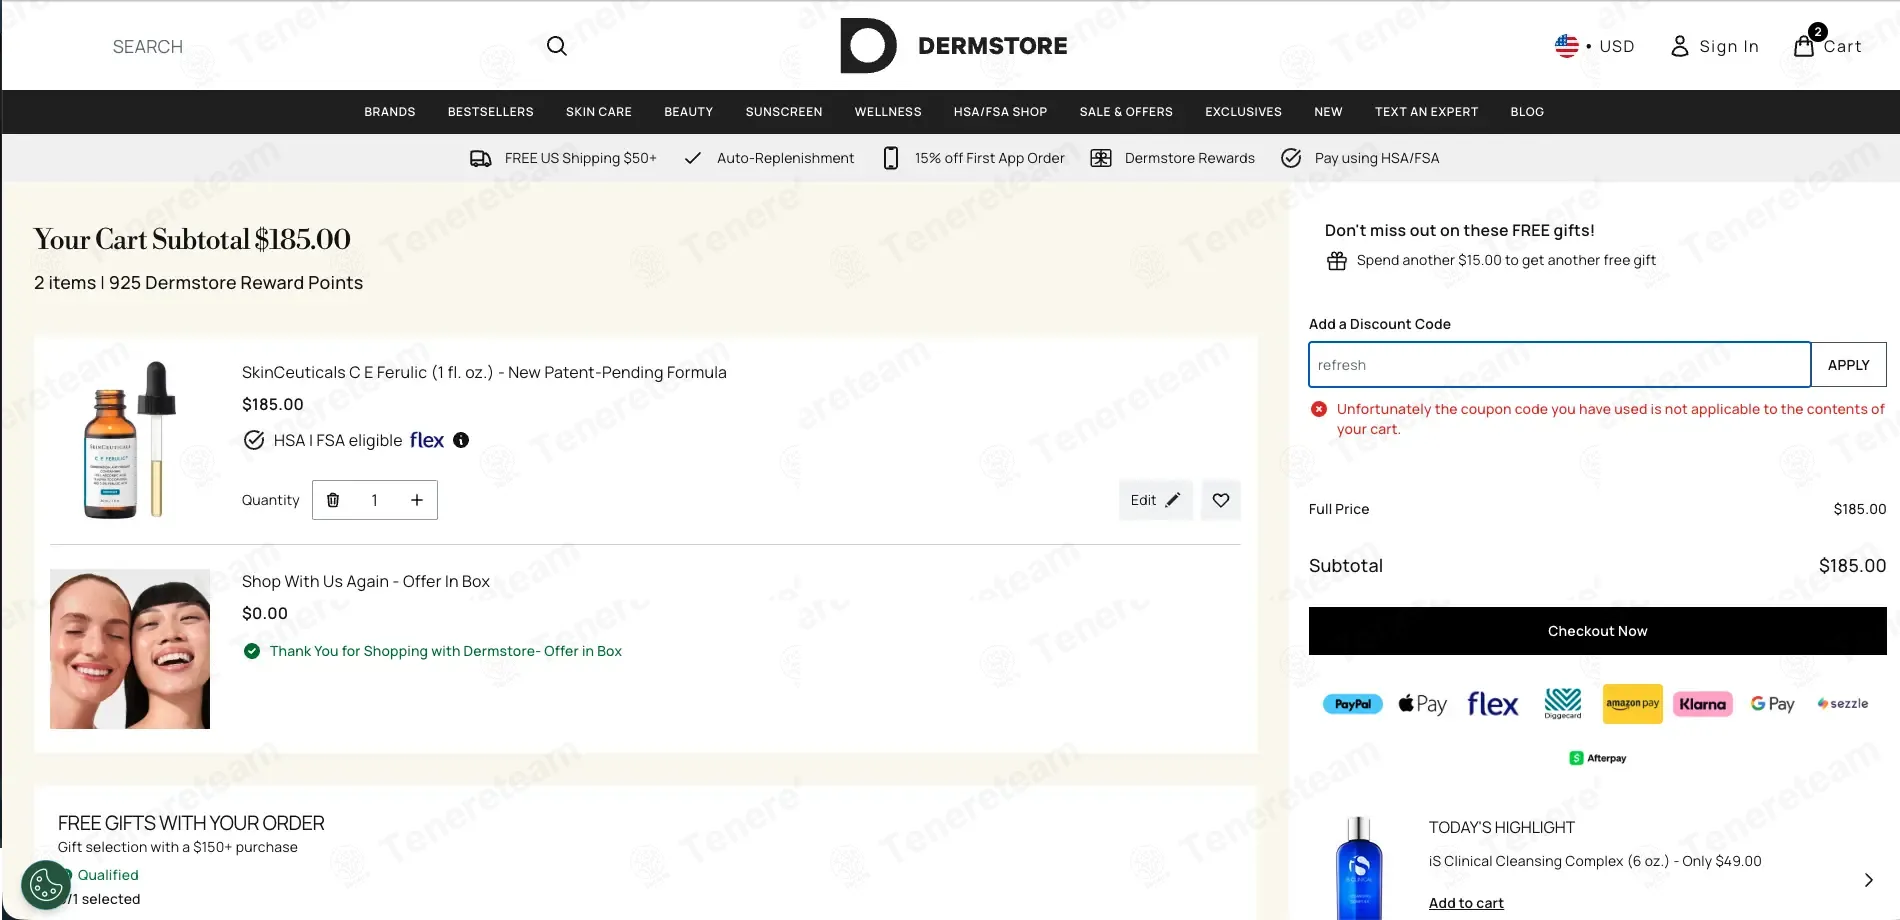
Task: Open the Sunscreen menu
Action: click(x=784, y=112)
